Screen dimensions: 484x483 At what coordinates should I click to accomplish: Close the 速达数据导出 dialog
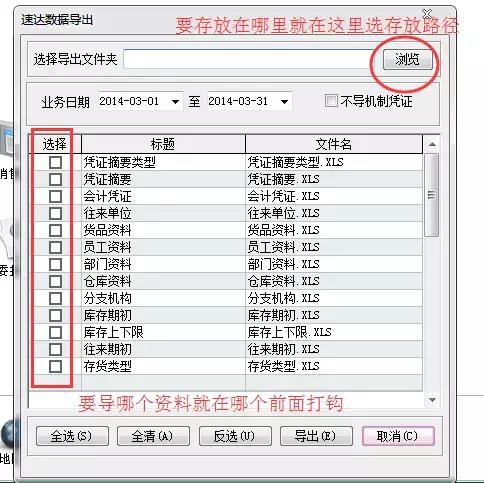tap(427, 14)
